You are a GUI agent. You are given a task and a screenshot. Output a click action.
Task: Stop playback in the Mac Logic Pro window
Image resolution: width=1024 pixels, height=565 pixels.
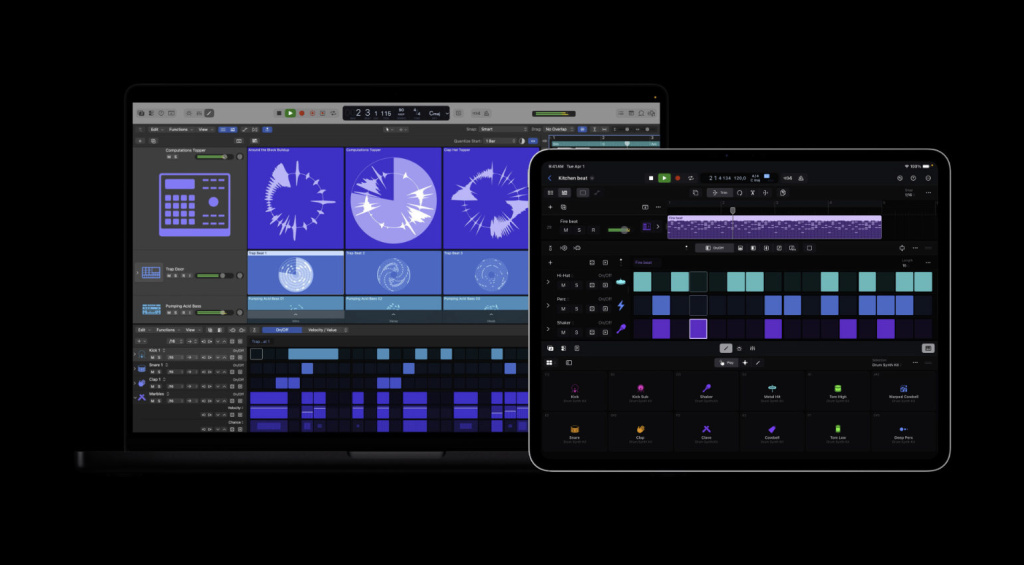point(279,113)
